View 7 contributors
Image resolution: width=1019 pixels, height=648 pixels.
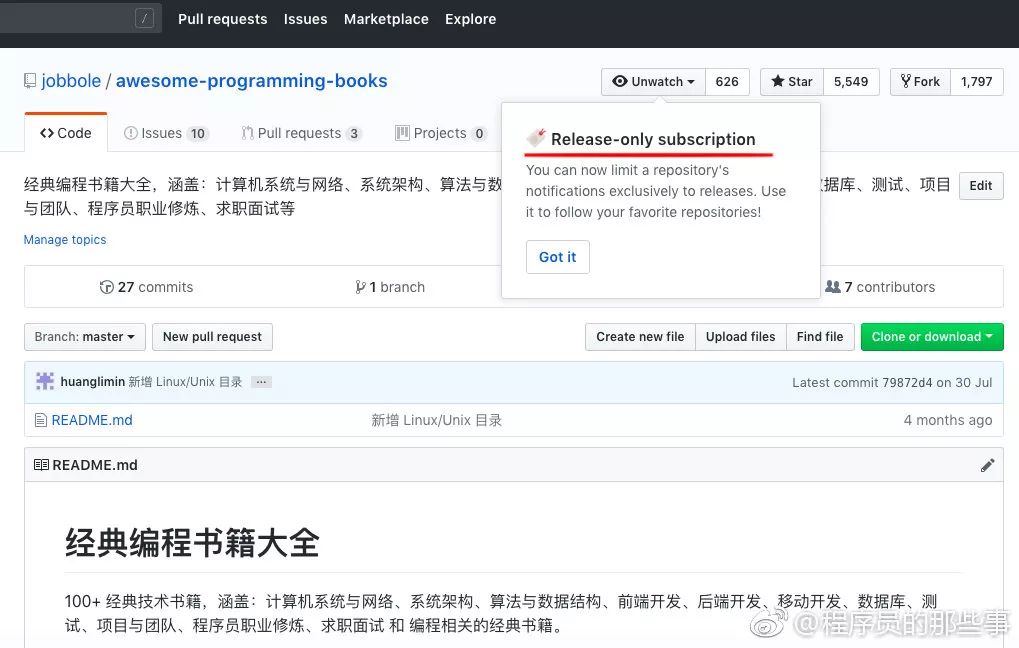(x=880, y=287)
